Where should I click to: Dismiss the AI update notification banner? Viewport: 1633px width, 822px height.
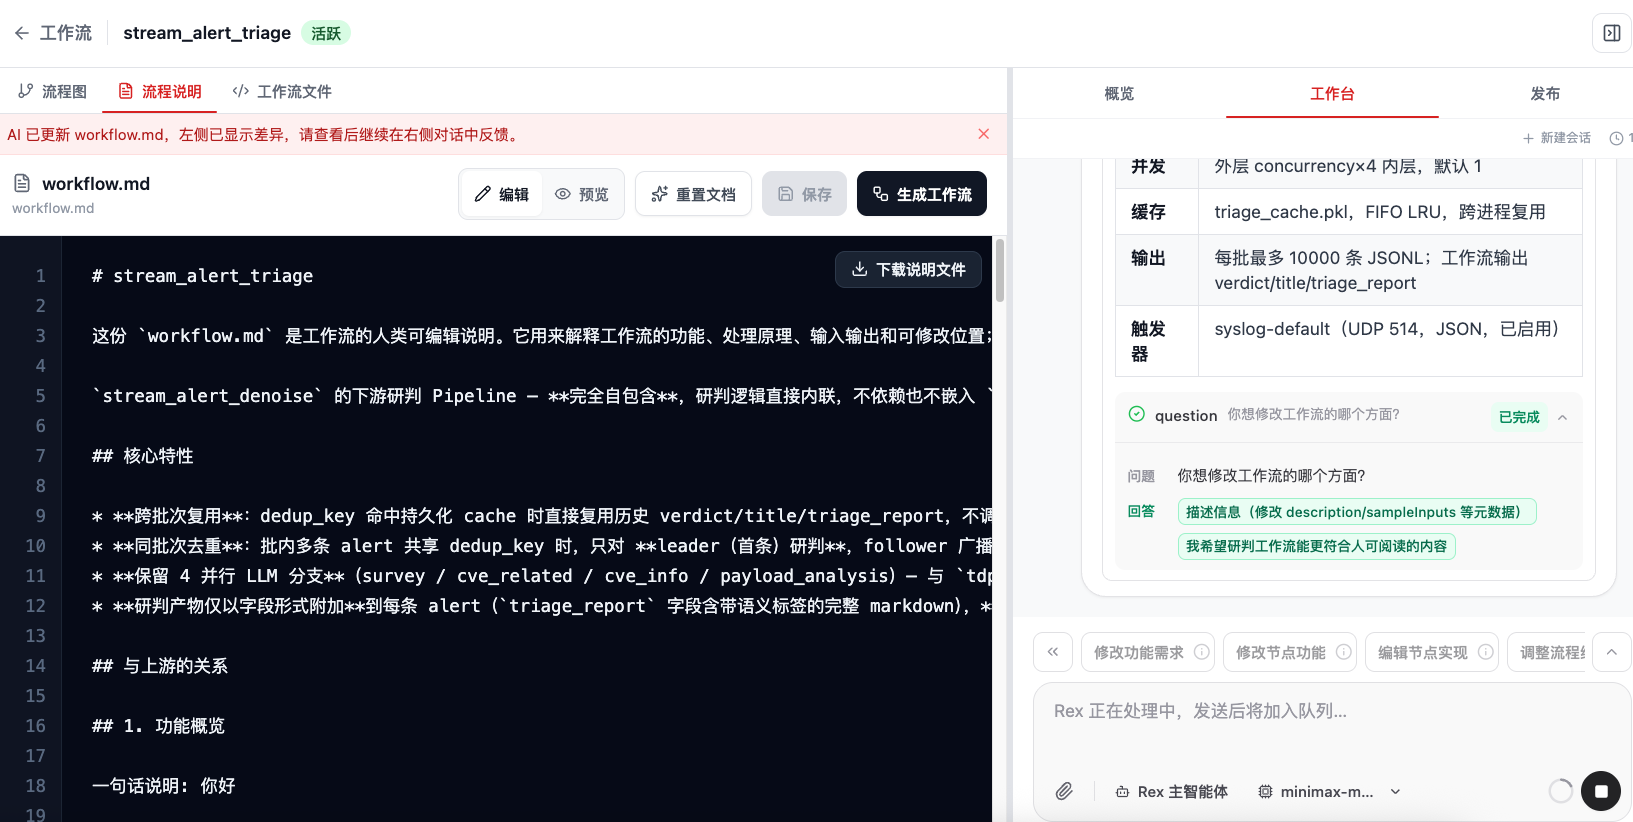984,134
